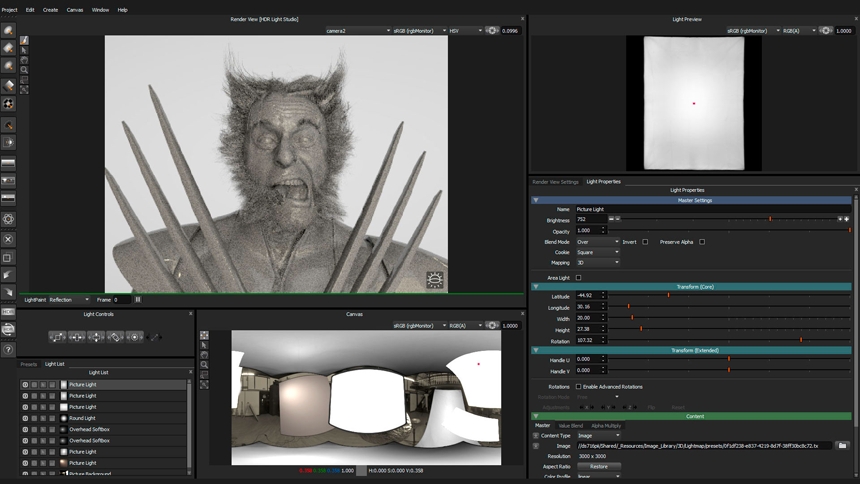The width and height of the screenshot is (860, 484).
Task: Click the Frame number field
Action: (x=122, y=300)
